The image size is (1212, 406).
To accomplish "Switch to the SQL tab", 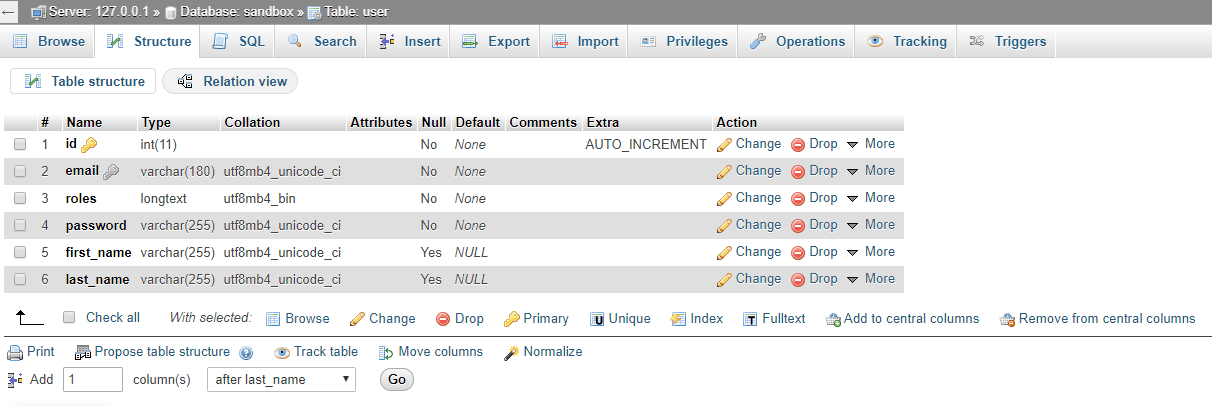I will tap(239, 42).
